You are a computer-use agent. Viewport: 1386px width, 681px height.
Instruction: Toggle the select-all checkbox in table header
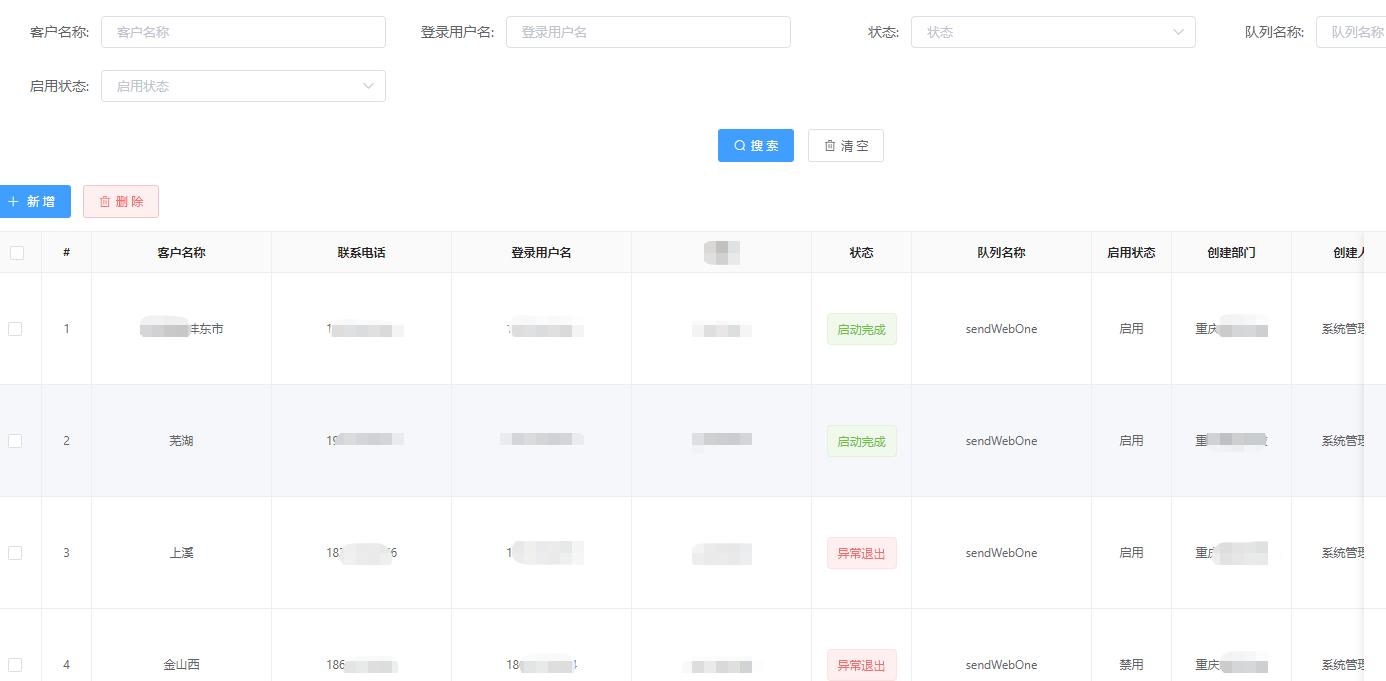pyautogui.click(x=17, y=253)
